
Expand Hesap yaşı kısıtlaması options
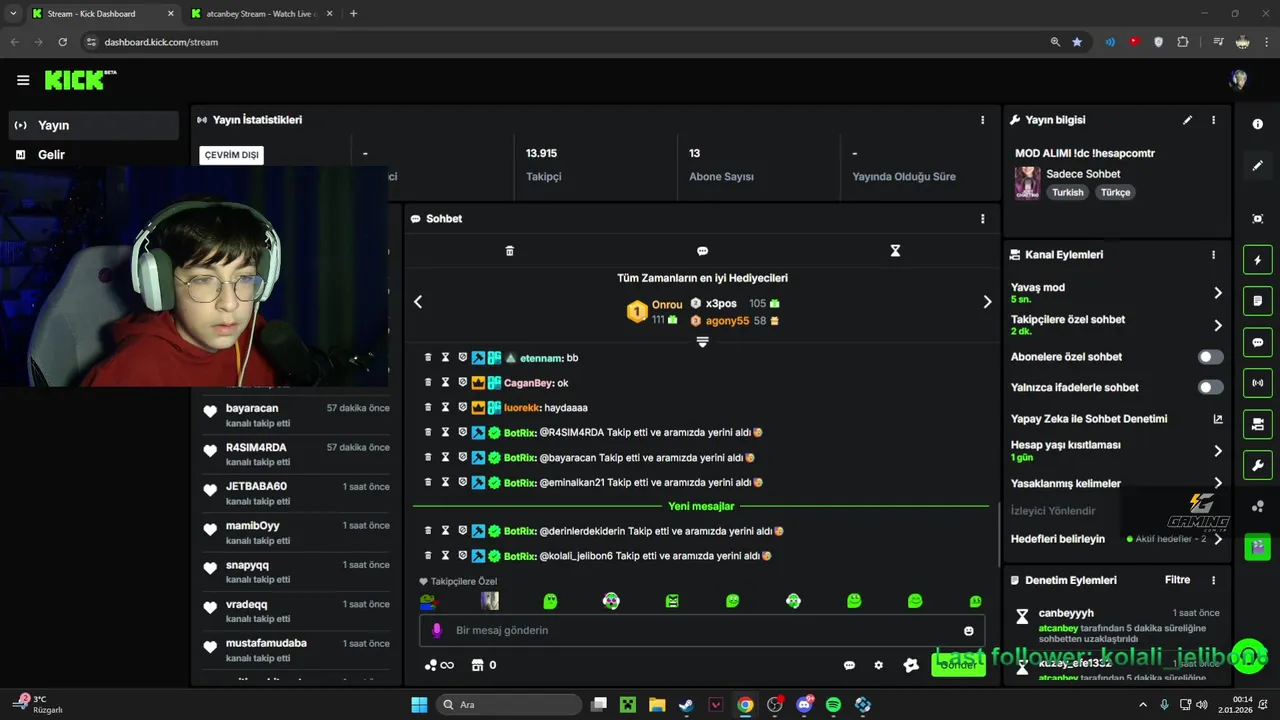point(1218,451)
